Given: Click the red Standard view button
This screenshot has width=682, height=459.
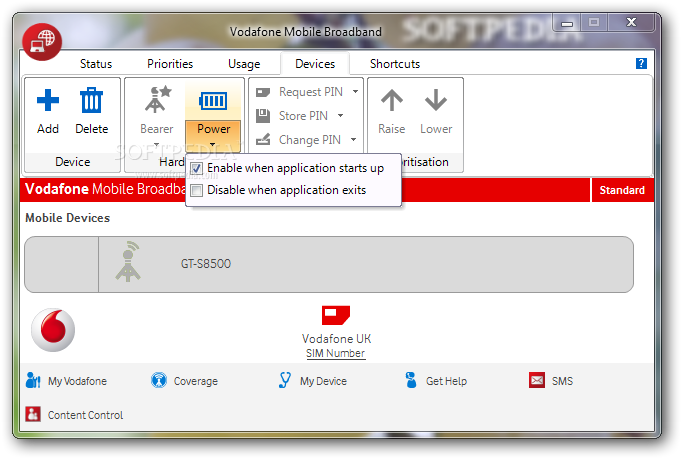Looking at the screenshot, I should [622, 190].
